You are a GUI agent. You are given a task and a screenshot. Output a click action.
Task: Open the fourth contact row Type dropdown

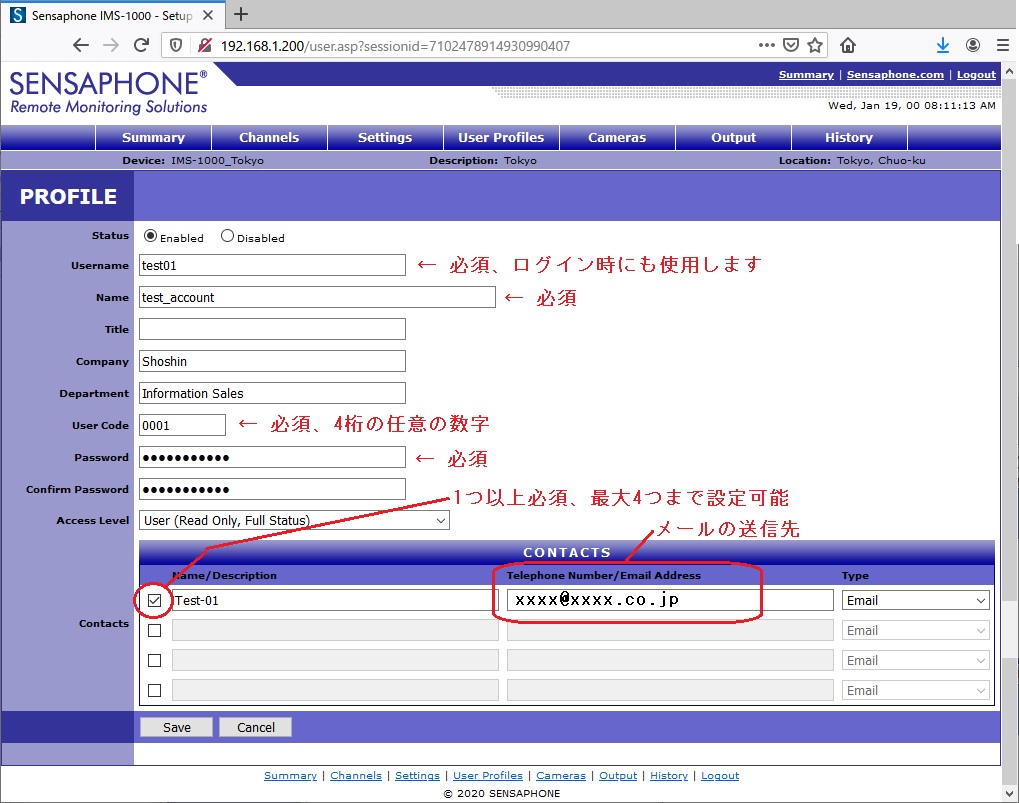[x=916, y=690]
